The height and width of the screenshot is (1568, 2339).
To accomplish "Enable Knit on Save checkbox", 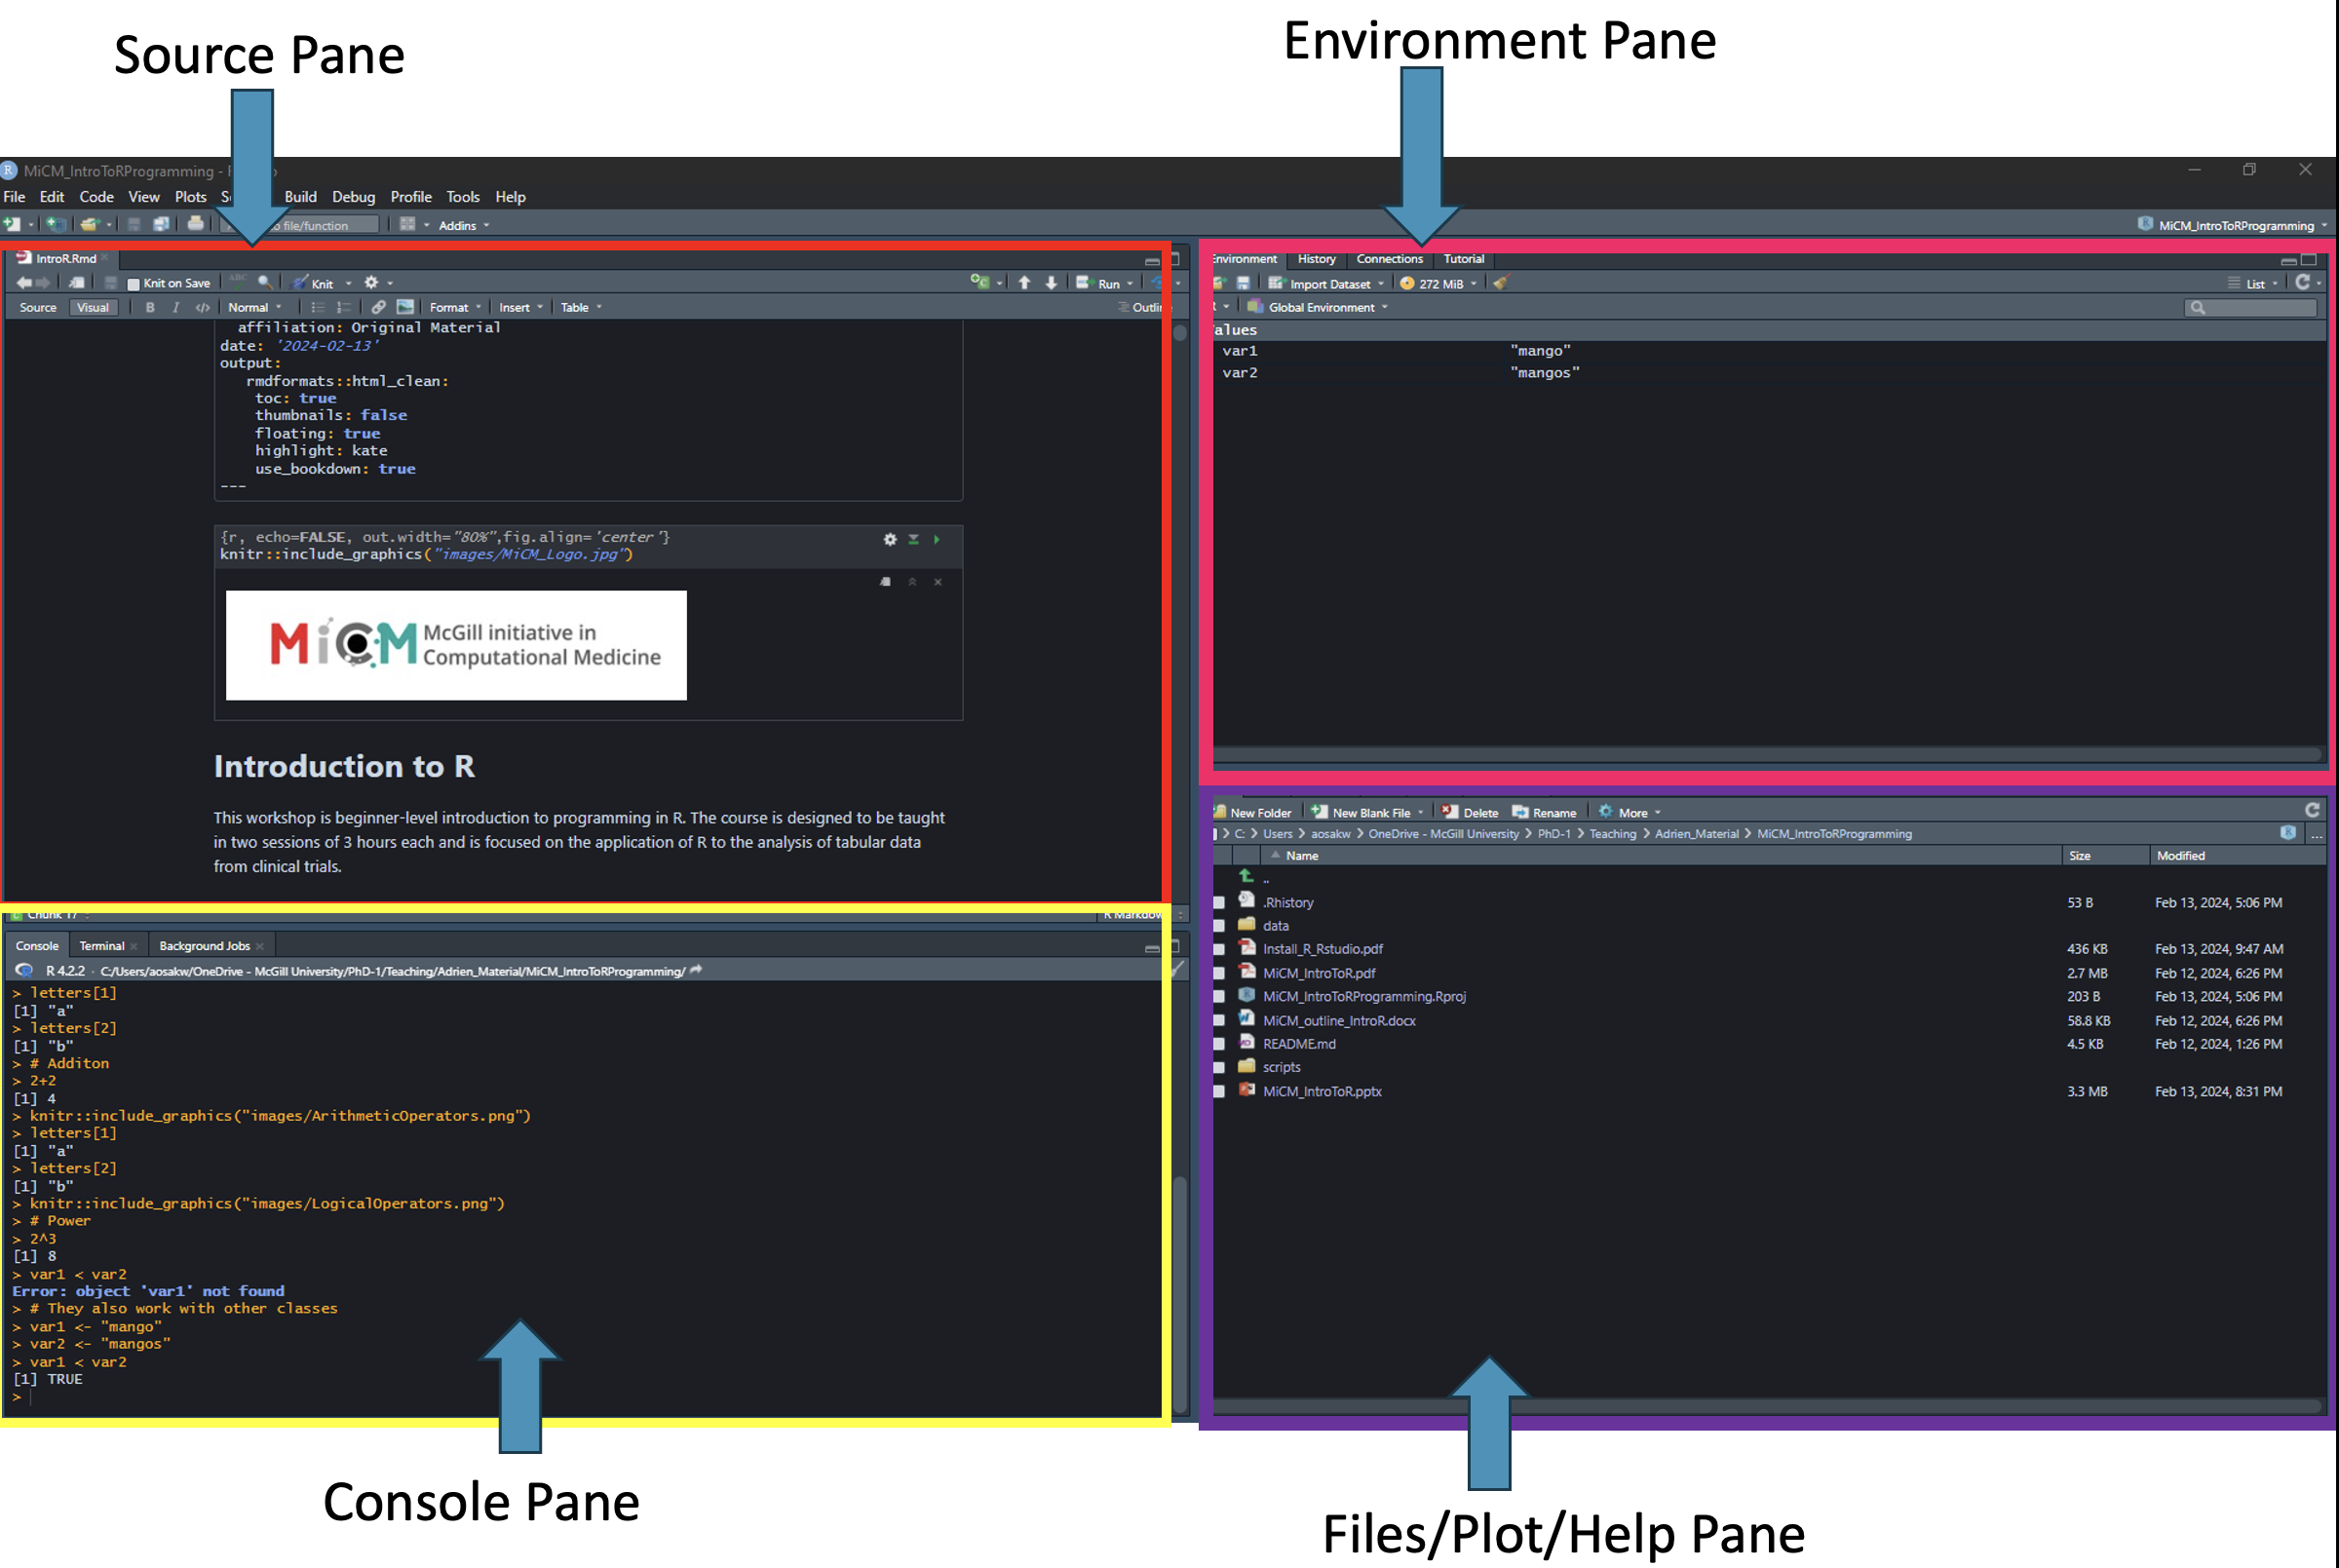I will pyautogui.click(x=134, y=285).
